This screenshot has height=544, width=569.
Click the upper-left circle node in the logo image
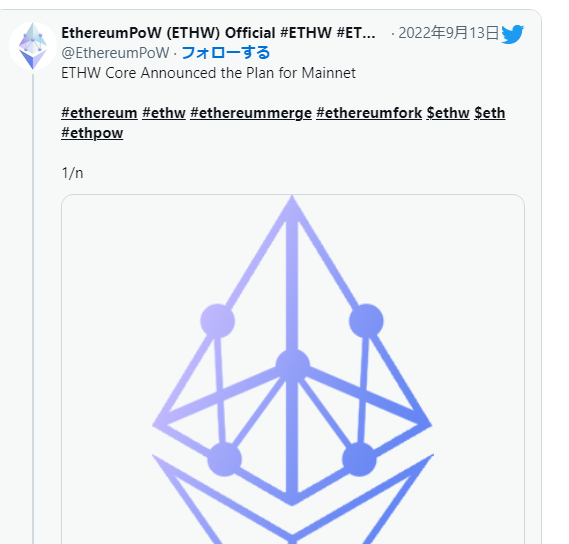[x=218, y=321]
